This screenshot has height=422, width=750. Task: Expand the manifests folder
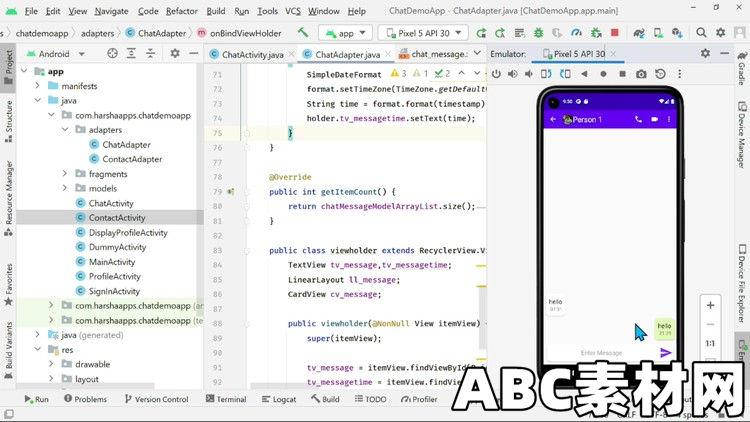(x=38, y=86)
